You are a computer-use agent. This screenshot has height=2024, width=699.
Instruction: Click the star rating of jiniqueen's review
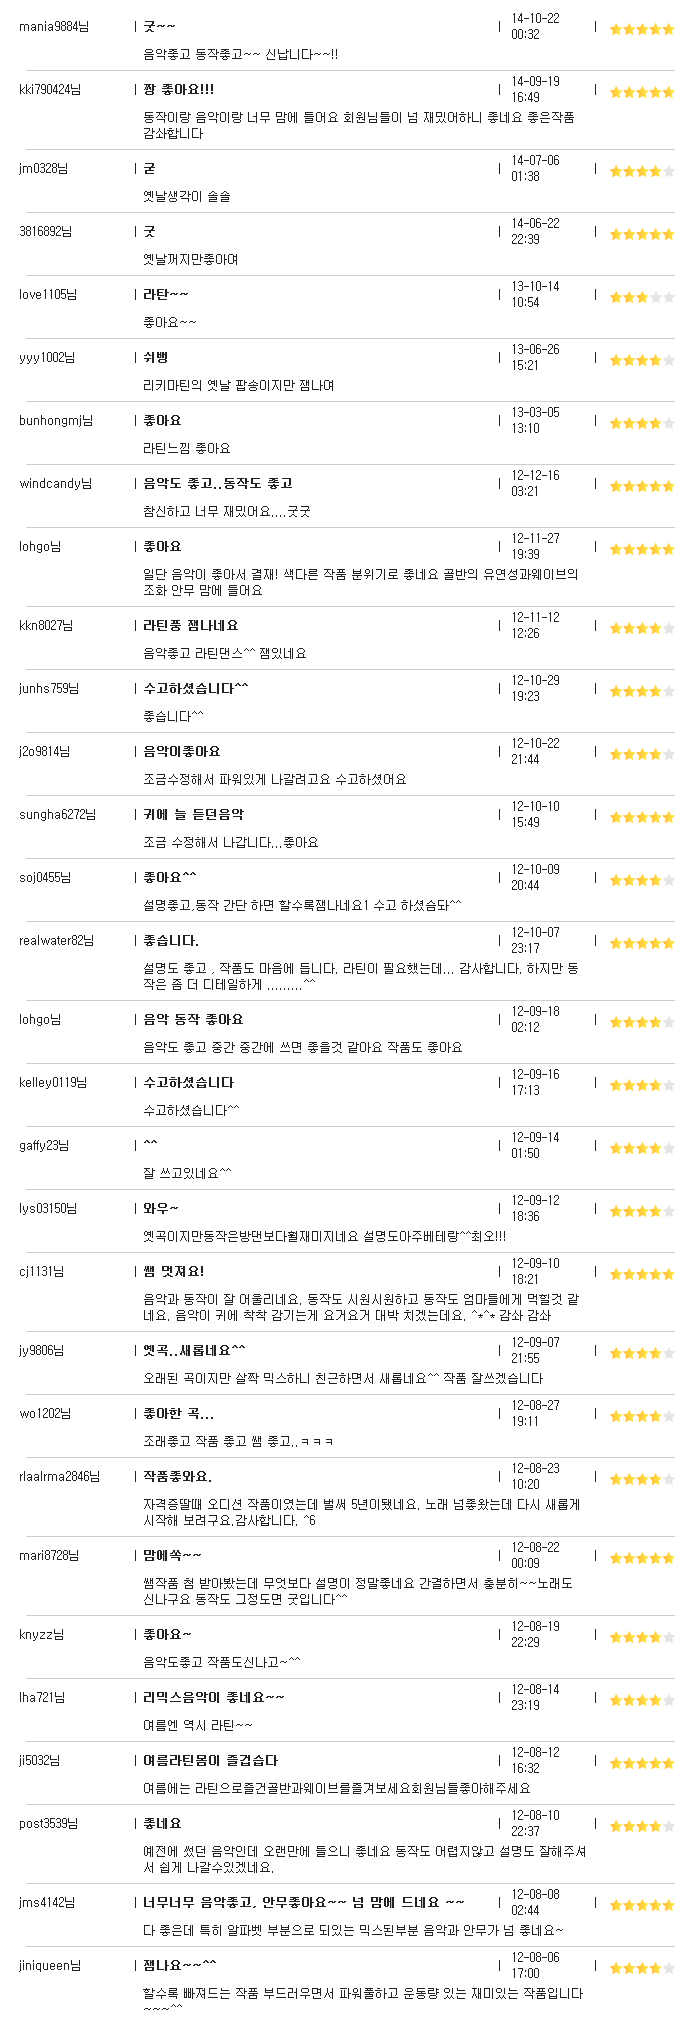click(642, 1968)
